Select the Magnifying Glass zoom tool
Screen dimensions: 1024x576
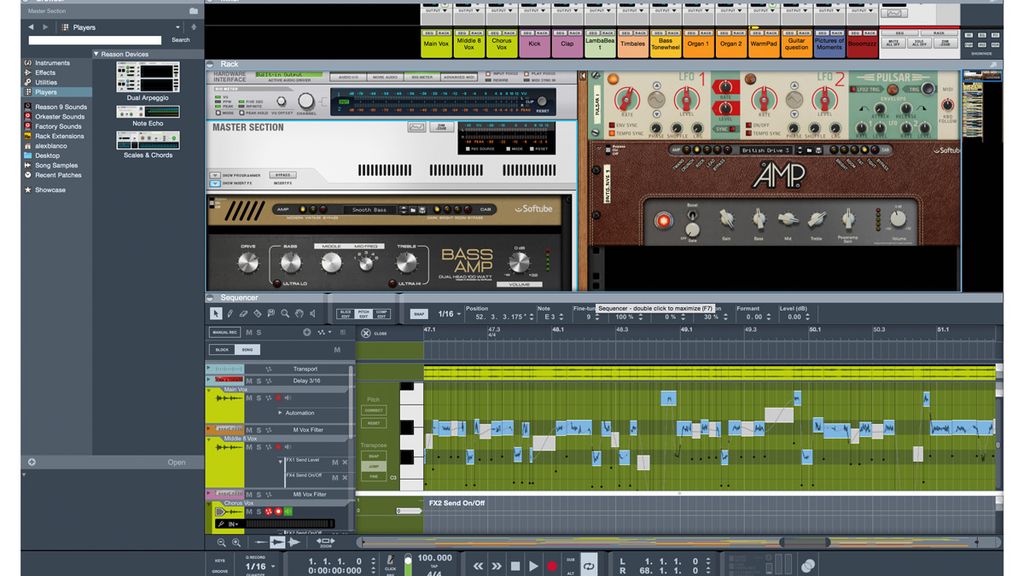[x=285, y=313]
